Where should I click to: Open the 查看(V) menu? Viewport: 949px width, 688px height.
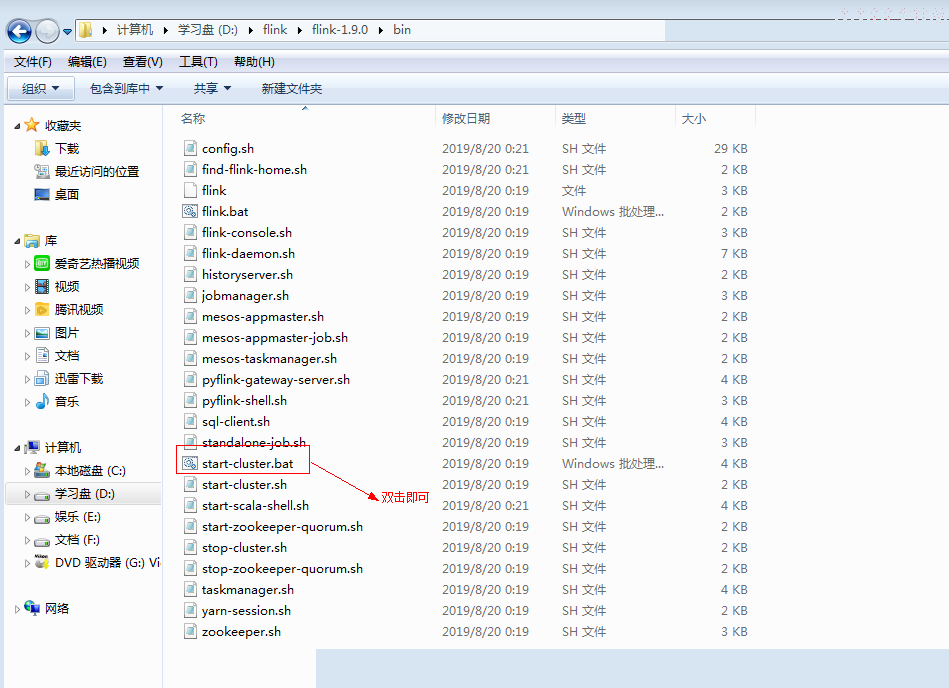pos(142,62)
